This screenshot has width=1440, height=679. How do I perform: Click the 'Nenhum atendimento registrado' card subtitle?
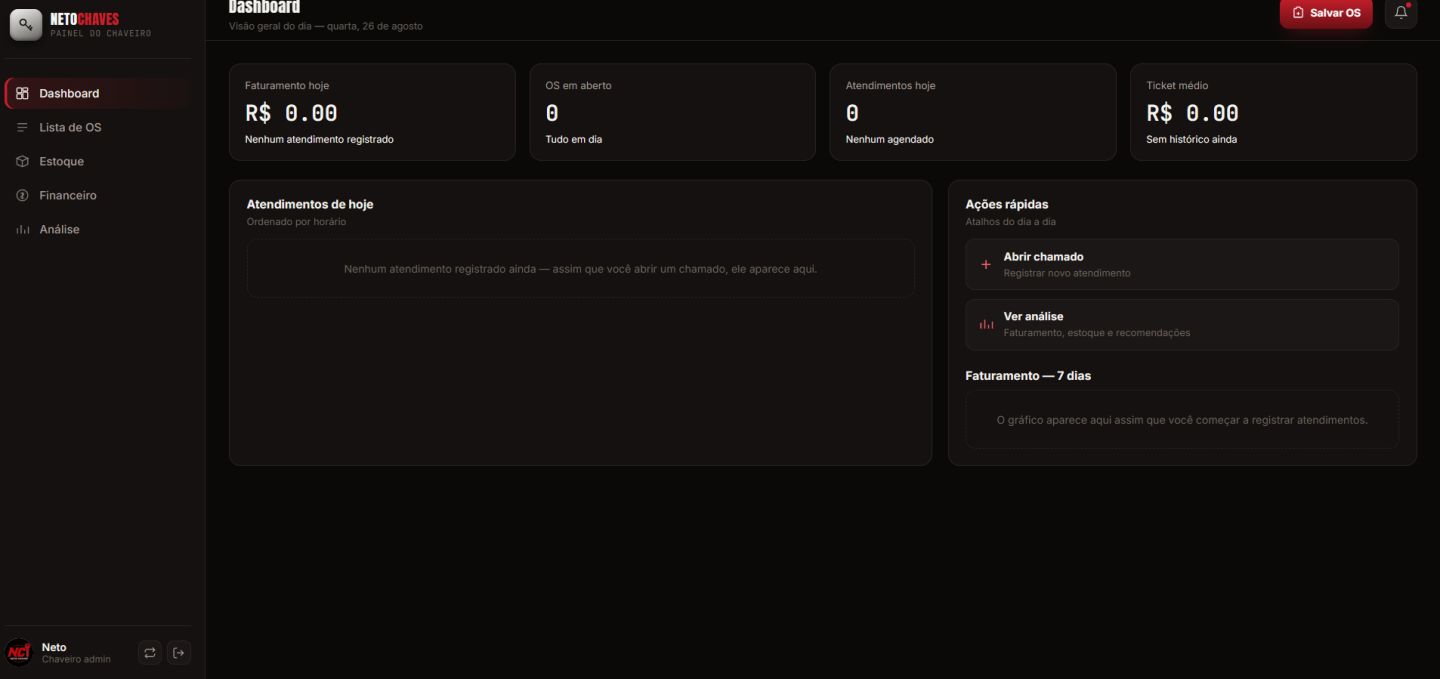pyautogui.click(x=319, y=139)
